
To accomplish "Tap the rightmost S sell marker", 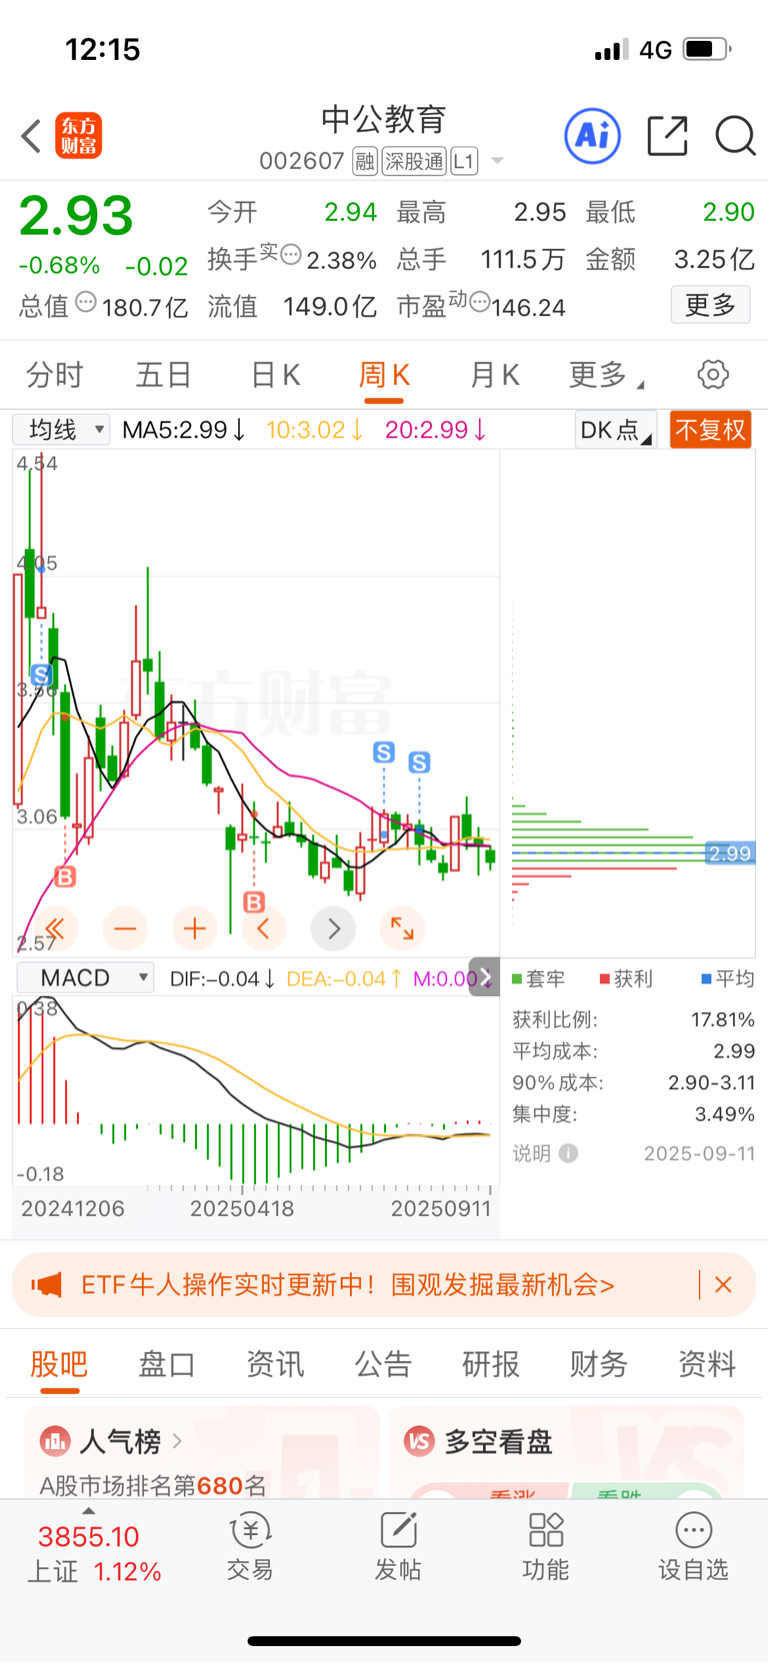I will [x=419, y=763].
